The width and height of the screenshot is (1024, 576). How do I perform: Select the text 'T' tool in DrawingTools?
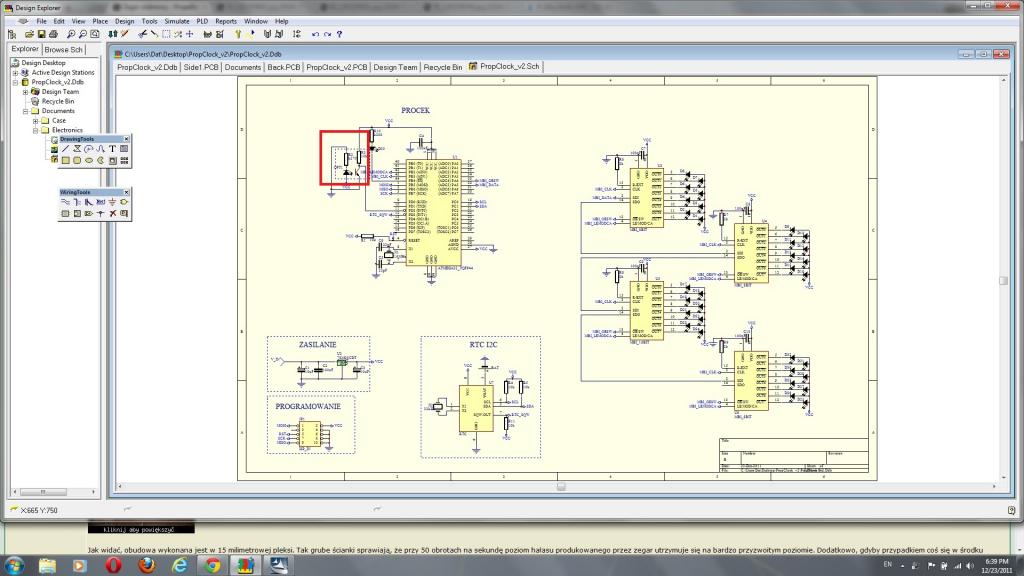point(112,149)
